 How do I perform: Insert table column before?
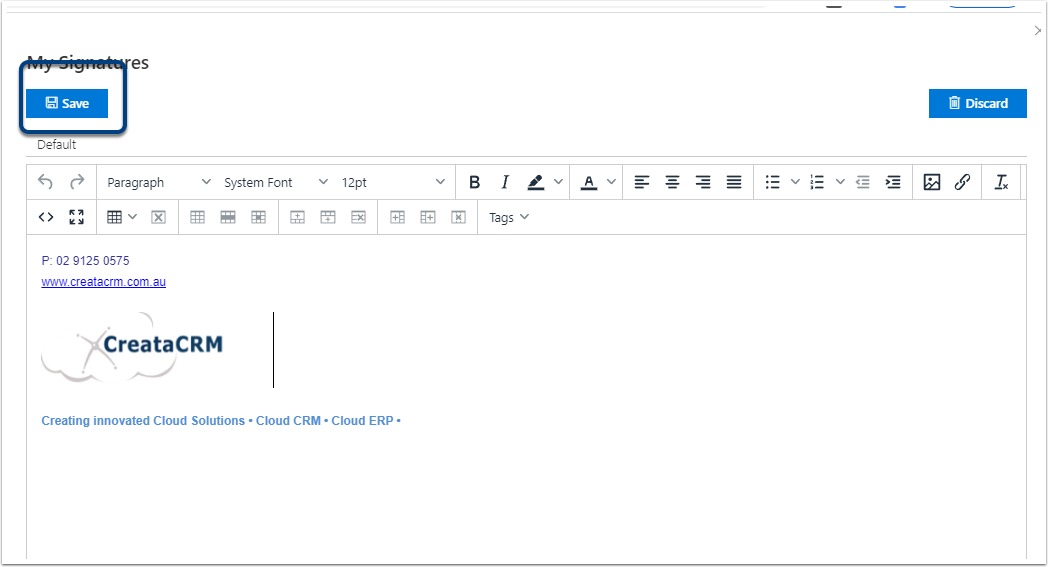(397, 217)
